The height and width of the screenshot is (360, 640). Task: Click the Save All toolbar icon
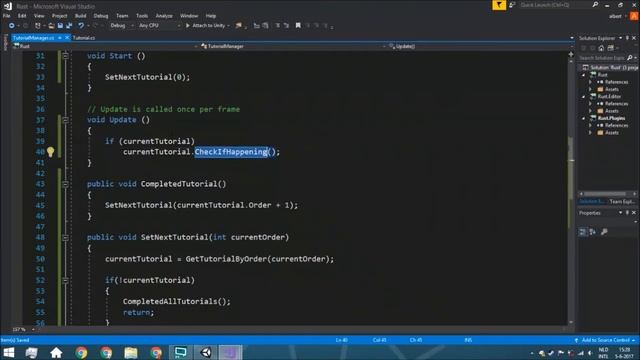69,26
